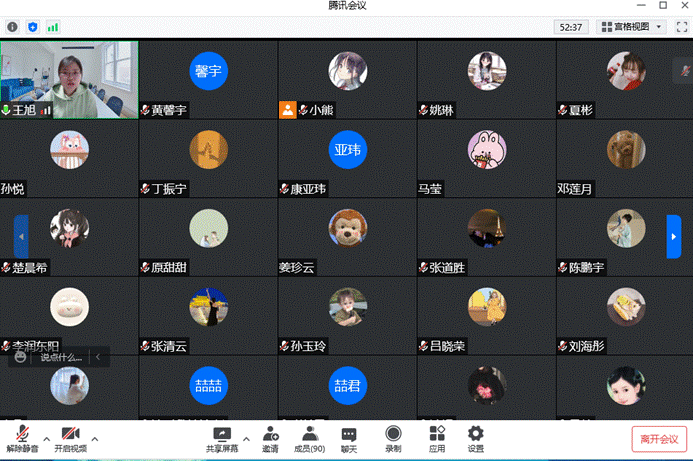The image size is (693, 461).
Task: Click the 说点什么 chat input box
Action: pyautogui.click(x=60, y=356)
